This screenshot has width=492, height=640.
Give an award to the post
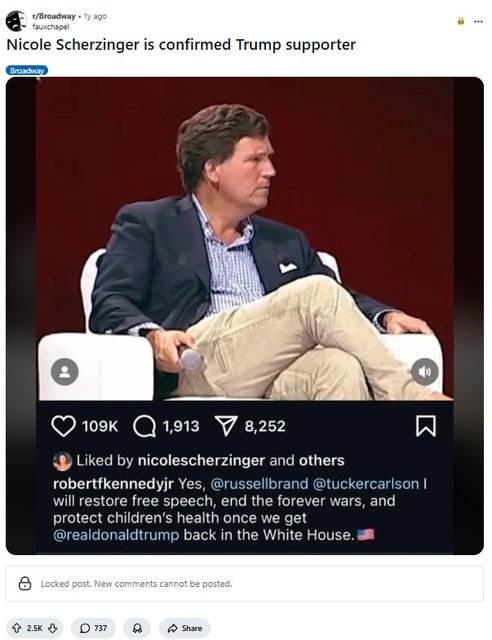137,628
